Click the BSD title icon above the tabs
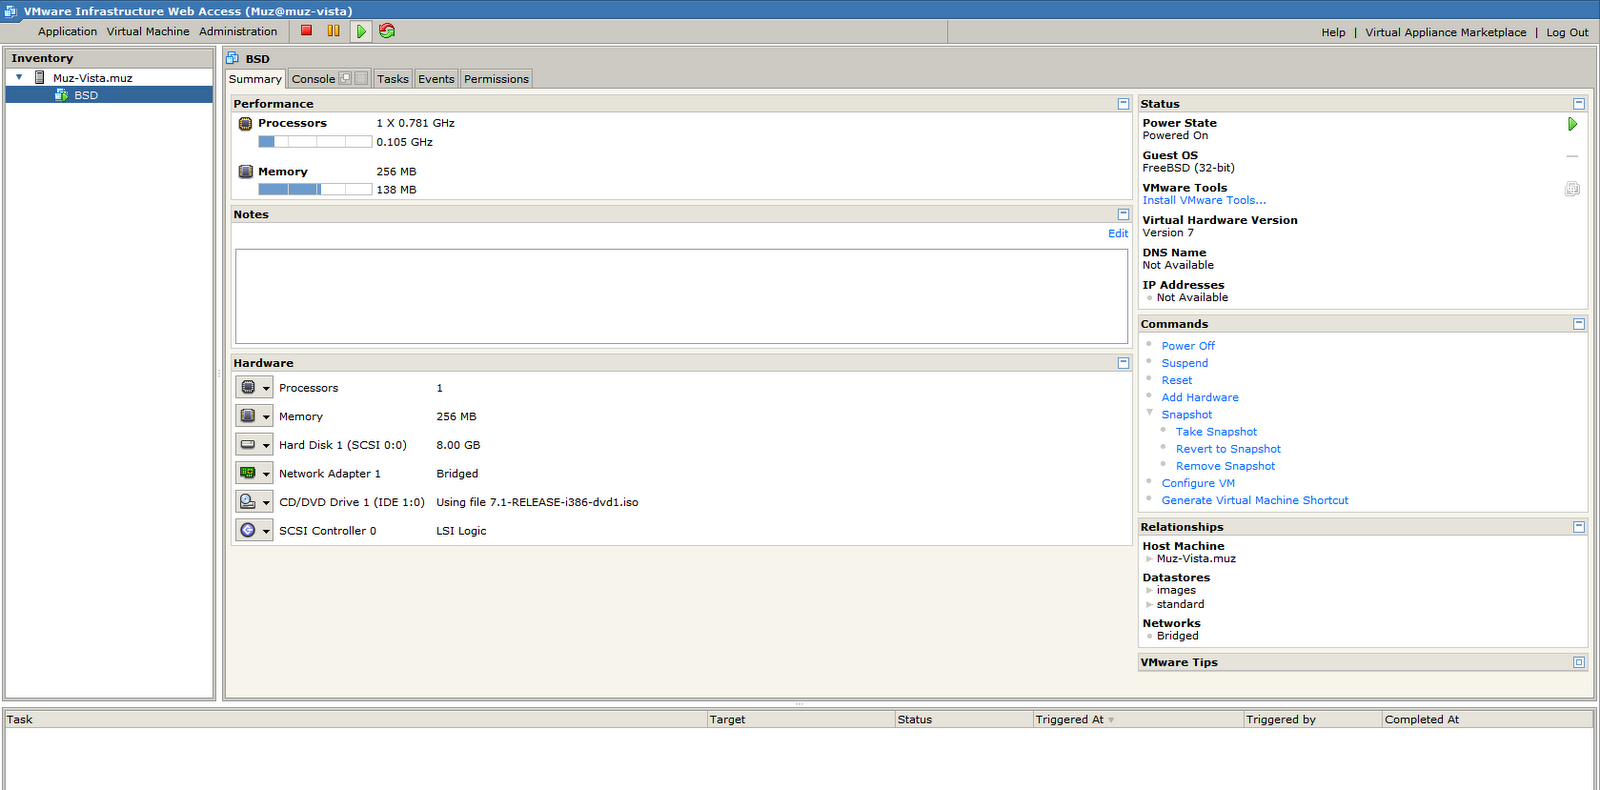The image size is (1600, 790). click(233, 58)
